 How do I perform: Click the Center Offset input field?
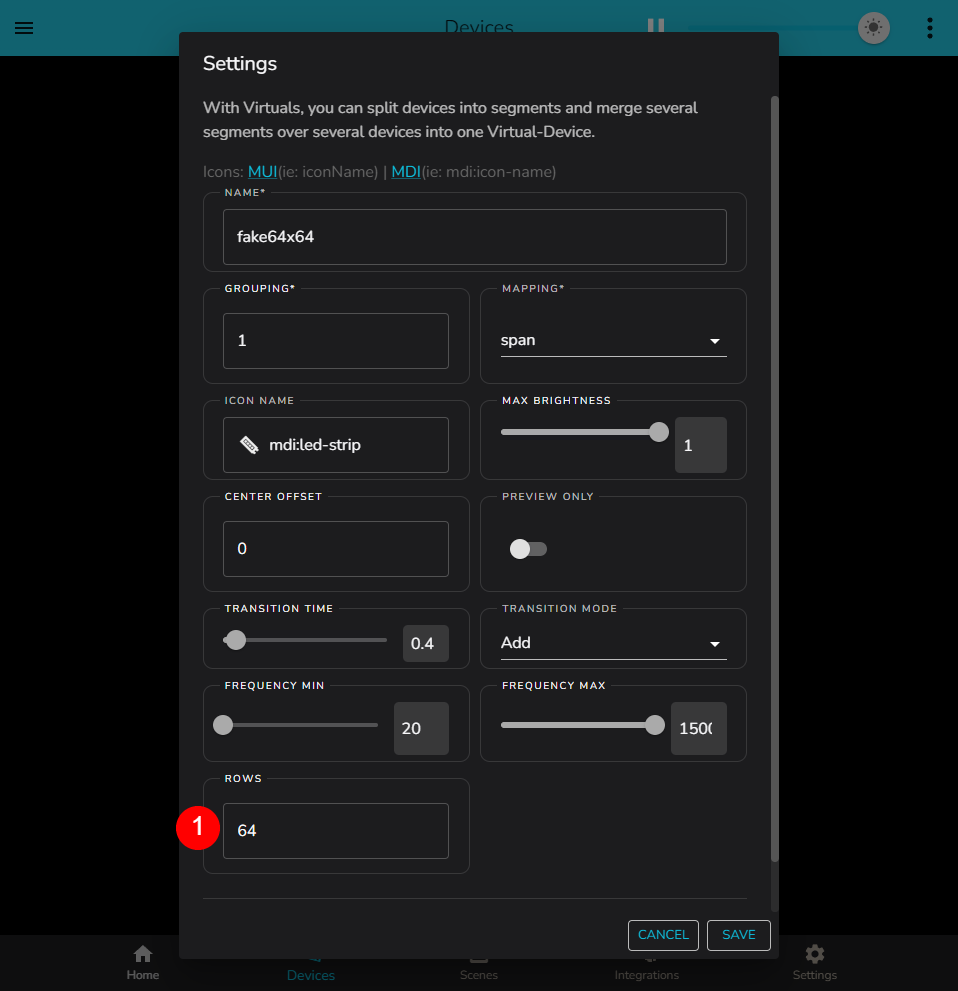pos(336,549)
